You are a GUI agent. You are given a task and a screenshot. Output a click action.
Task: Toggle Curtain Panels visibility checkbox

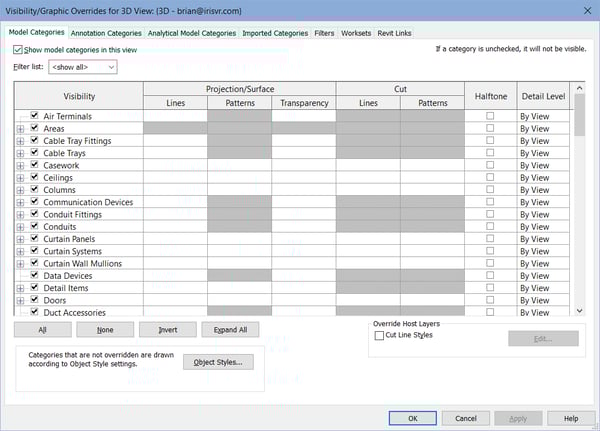click(34, 238)
